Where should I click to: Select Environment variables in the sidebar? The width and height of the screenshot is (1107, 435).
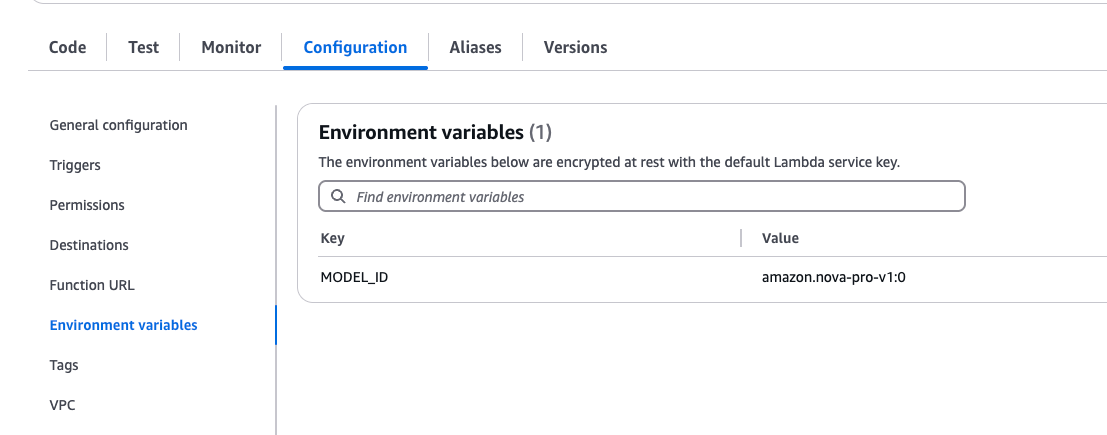(124, 326)
